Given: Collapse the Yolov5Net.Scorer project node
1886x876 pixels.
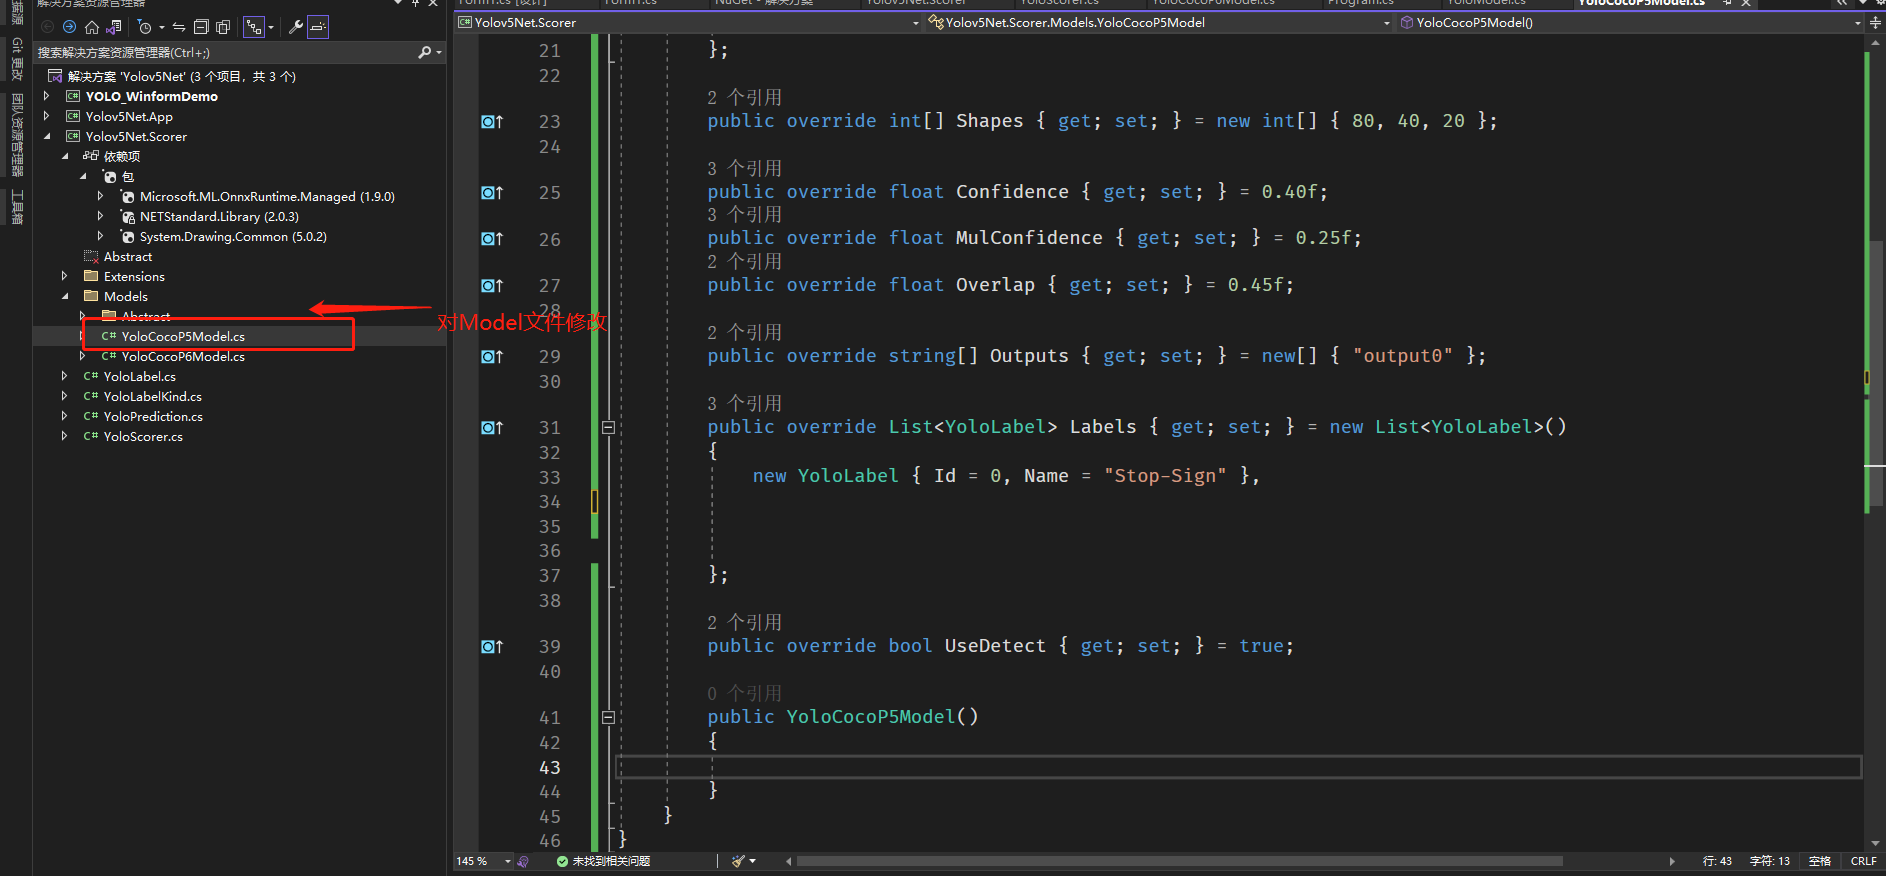Looking at the screenshot, I should pos(46,136).
